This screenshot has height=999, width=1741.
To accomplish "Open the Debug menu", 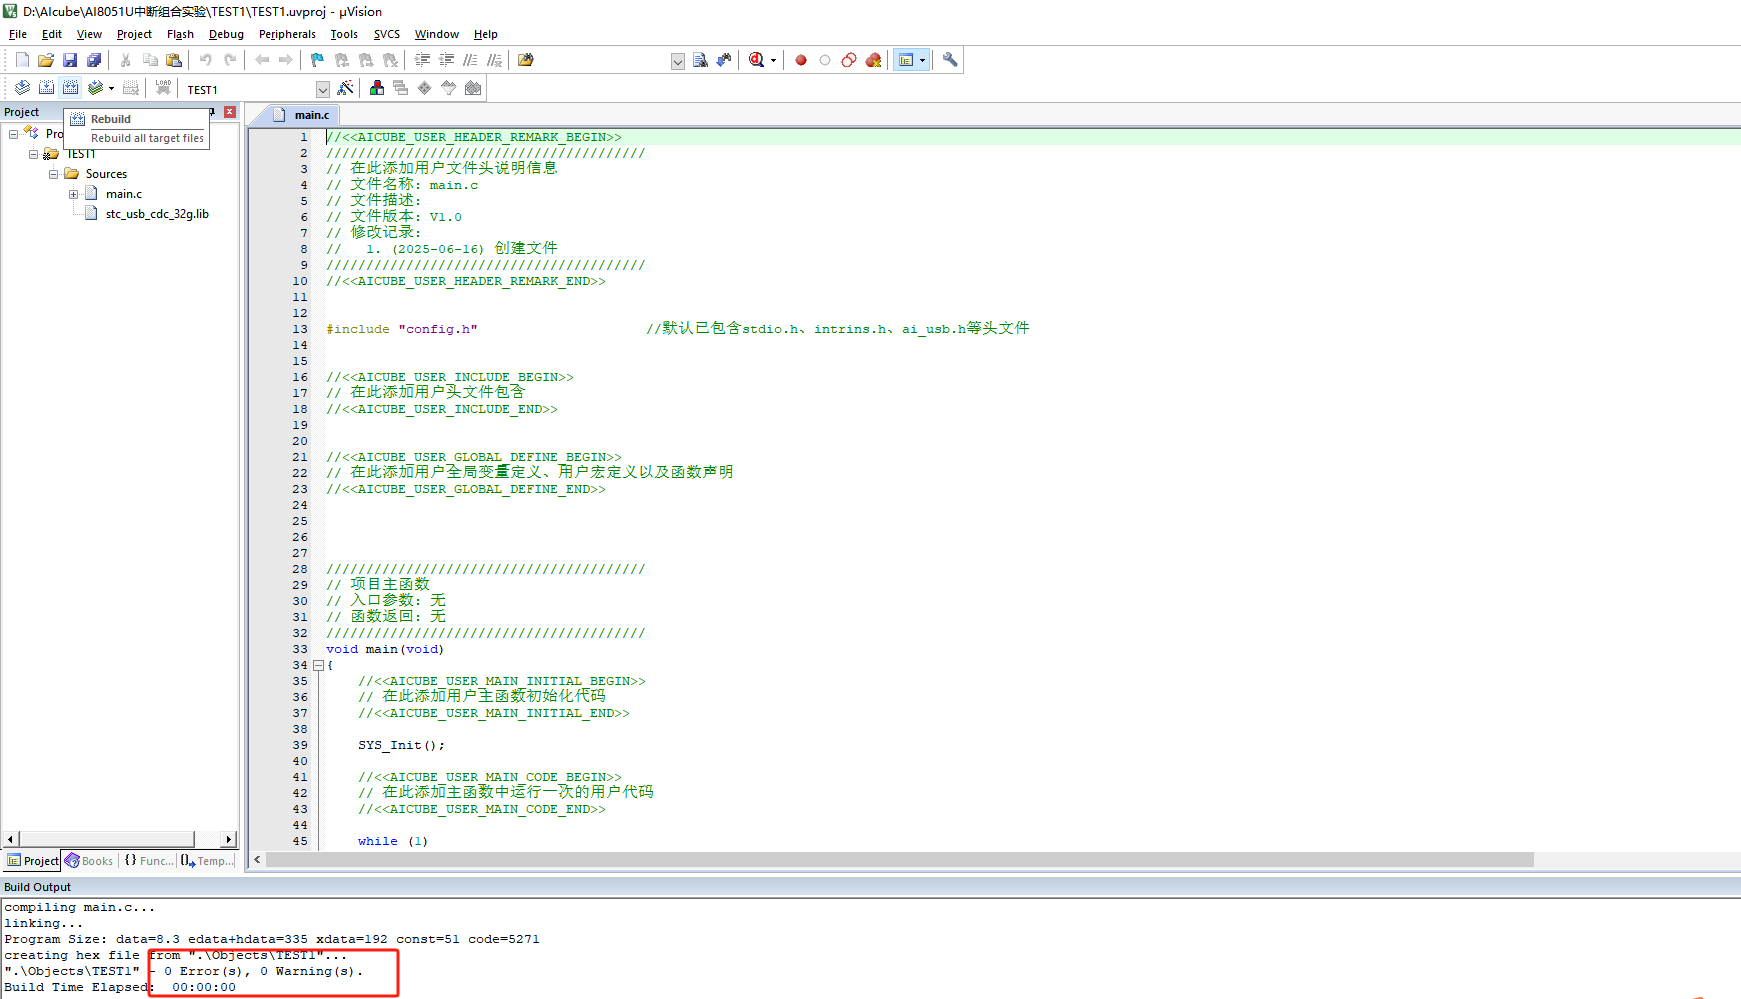I will (226, 34).
